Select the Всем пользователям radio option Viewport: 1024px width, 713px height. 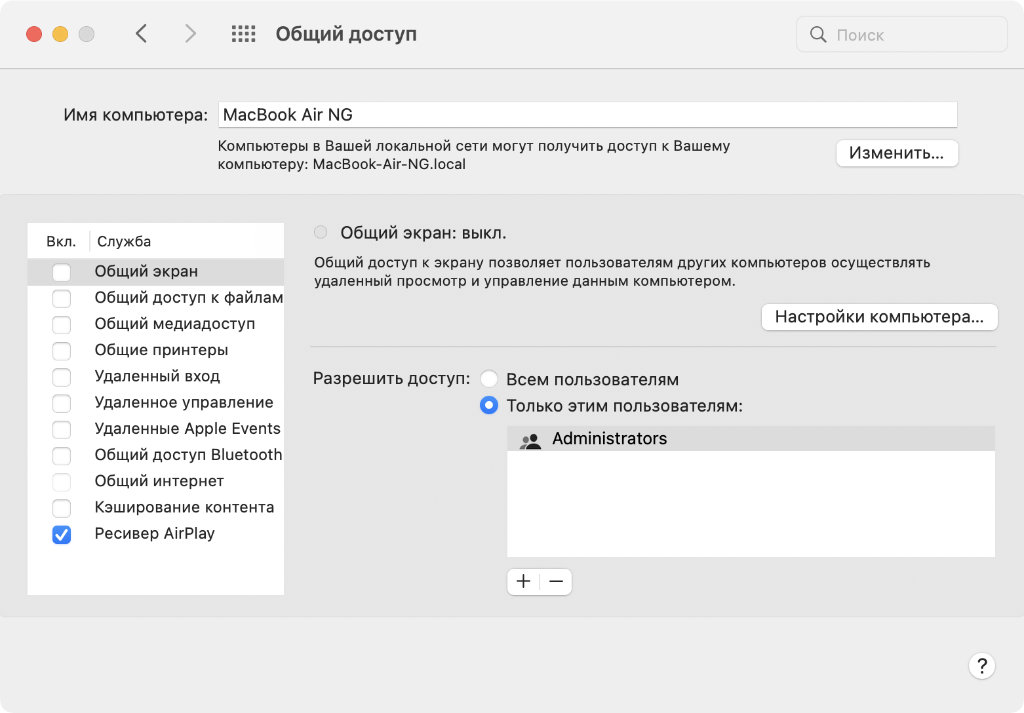click(489, 380)
